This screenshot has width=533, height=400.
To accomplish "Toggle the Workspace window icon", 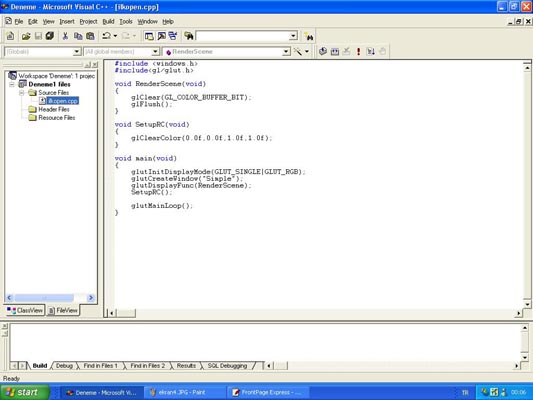I will [x=149, y=36].
